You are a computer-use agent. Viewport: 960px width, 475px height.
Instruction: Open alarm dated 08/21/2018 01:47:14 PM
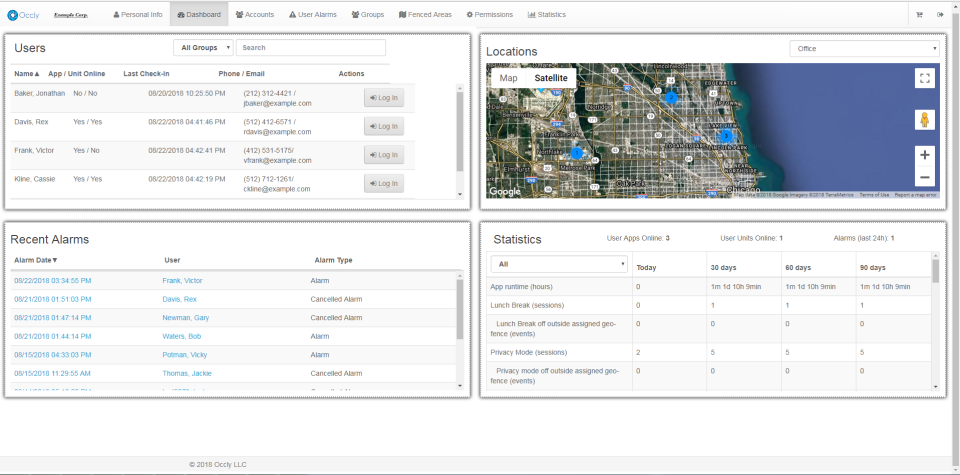point(53,318)
